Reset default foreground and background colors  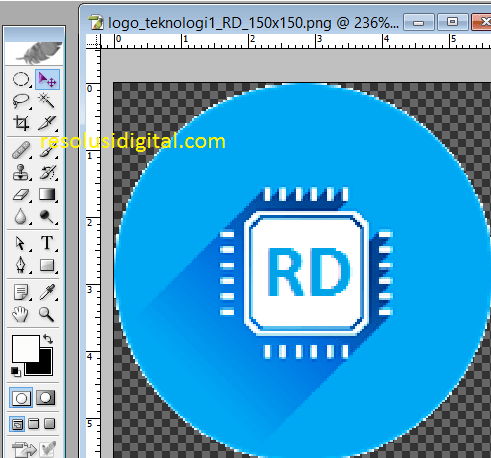click(x=15, y=371)
